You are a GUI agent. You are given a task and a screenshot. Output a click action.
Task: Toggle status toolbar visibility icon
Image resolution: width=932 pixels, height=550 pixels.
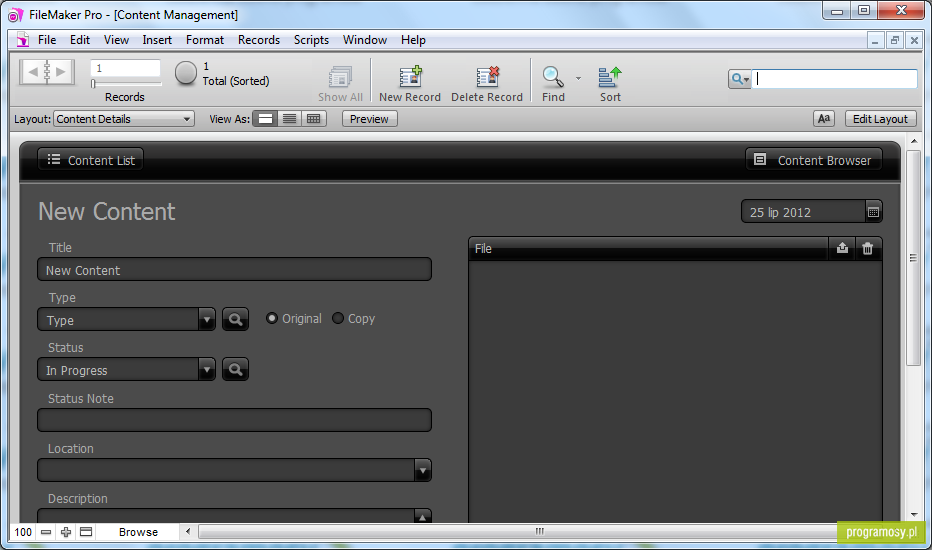[x=86, y=532]
